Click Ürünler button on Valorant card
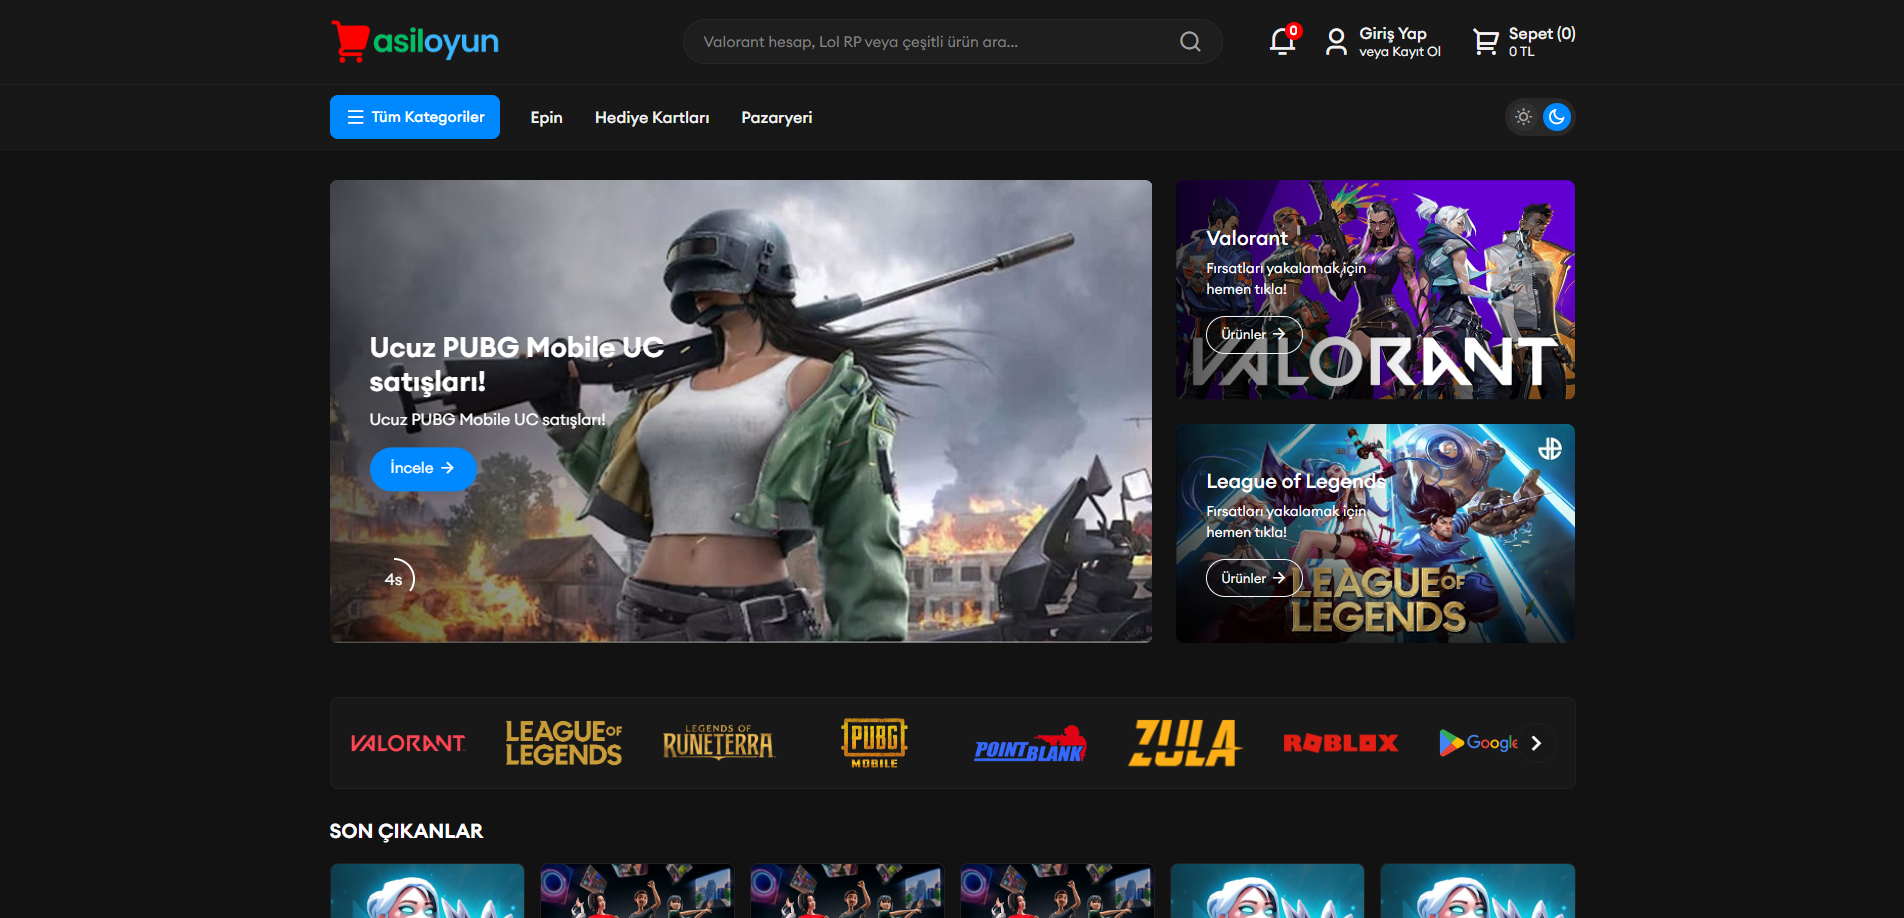Image resolution: width=1904 pixels, height=918 pixels. [x=1253, y=334]
